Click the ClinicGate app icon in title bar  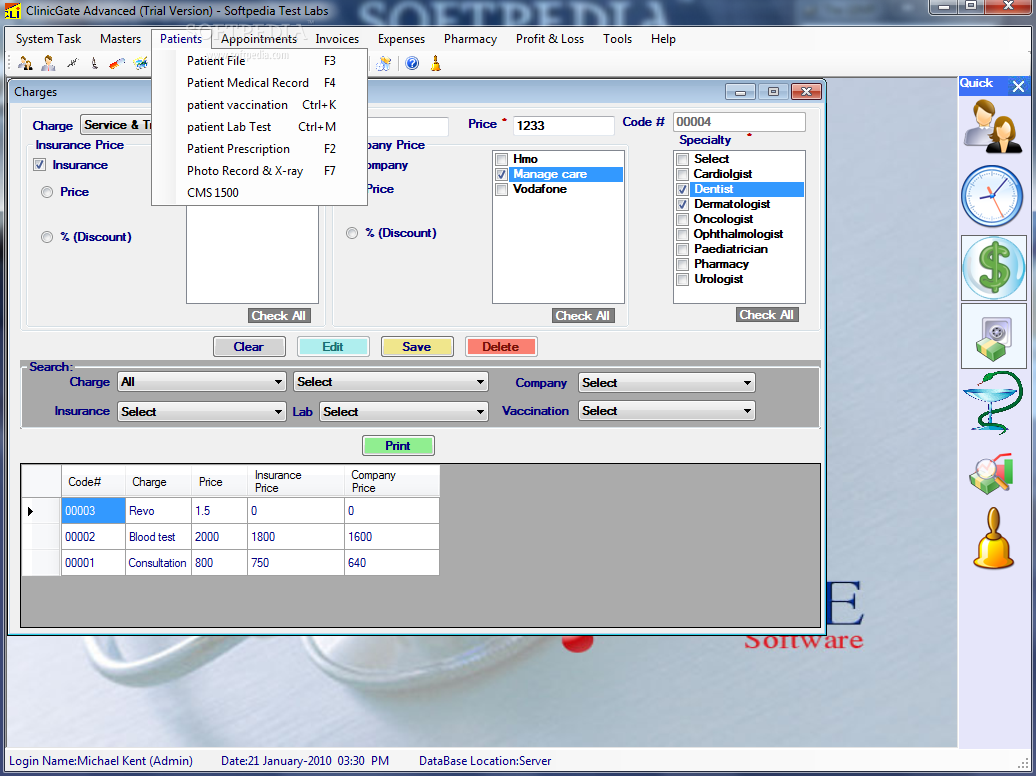[x=12, y=11]
